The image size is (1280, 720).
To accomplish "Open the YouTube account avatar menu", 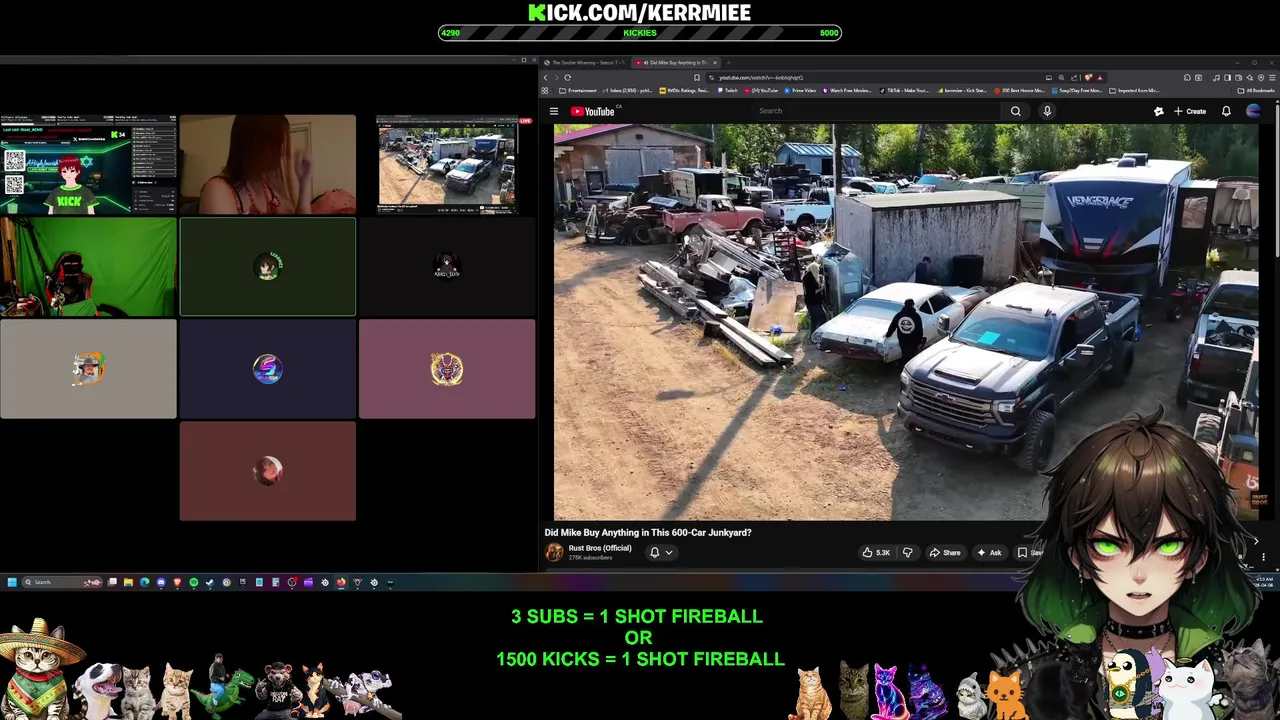I will (1253, 111).
